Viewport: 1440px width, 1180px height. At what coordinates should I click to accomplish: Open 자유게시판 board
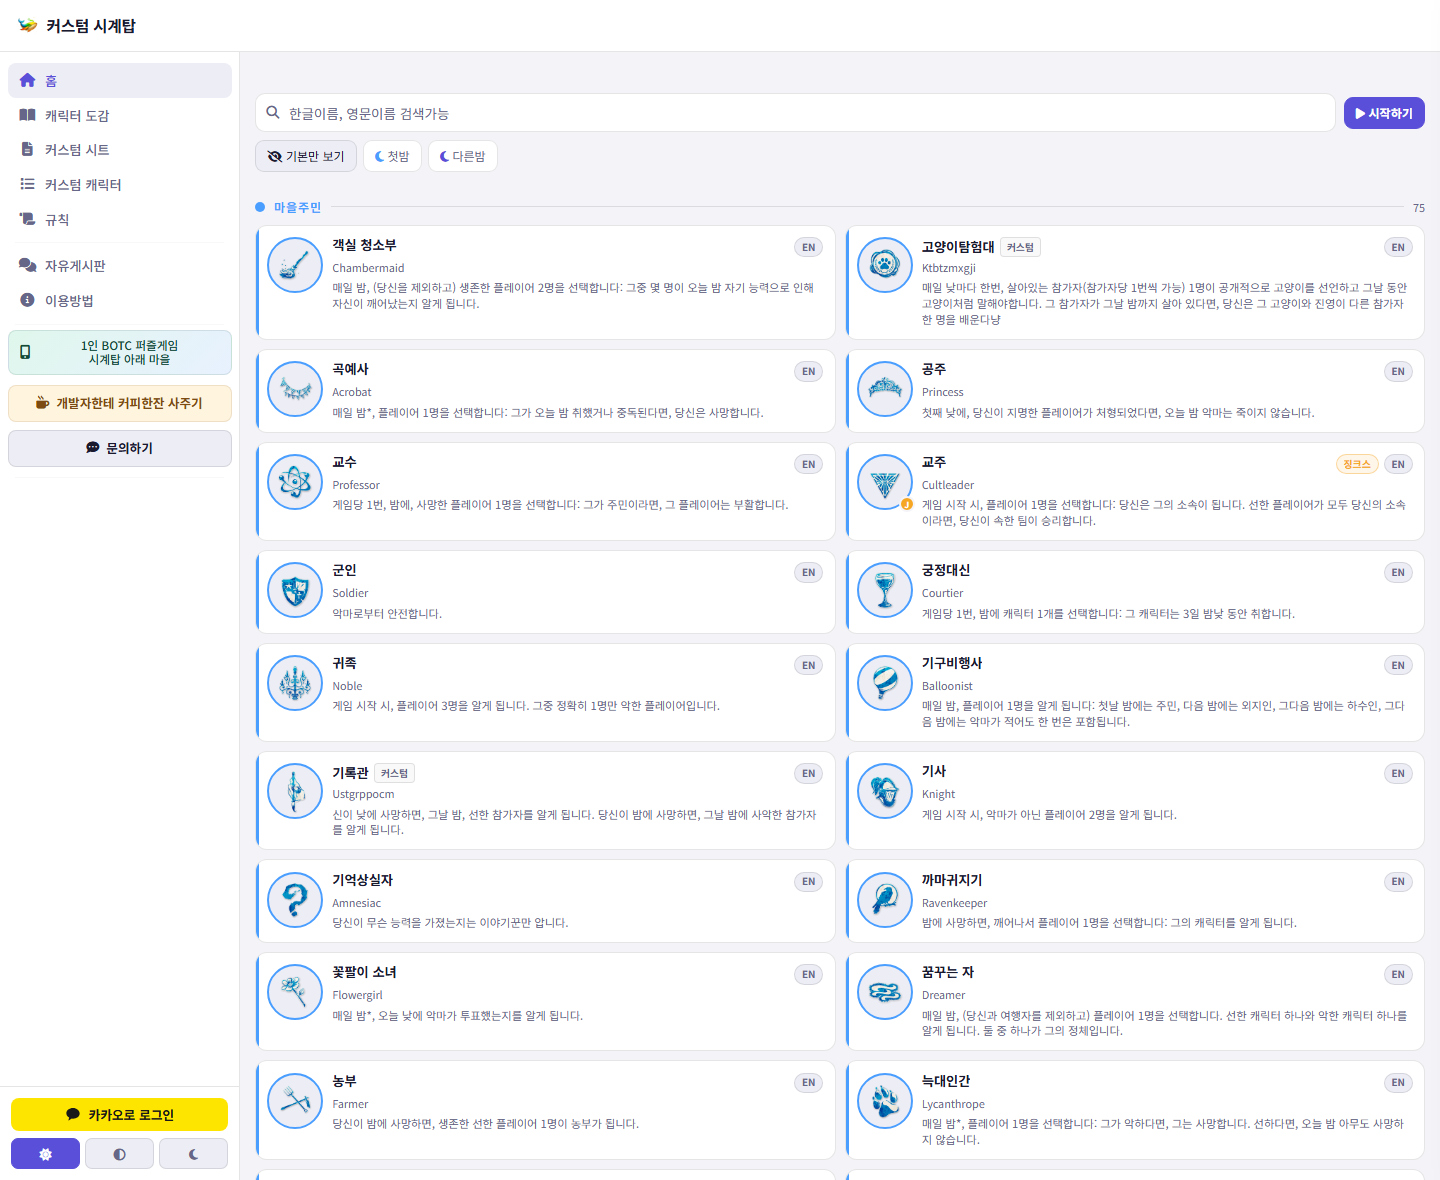tap(120, 266)
